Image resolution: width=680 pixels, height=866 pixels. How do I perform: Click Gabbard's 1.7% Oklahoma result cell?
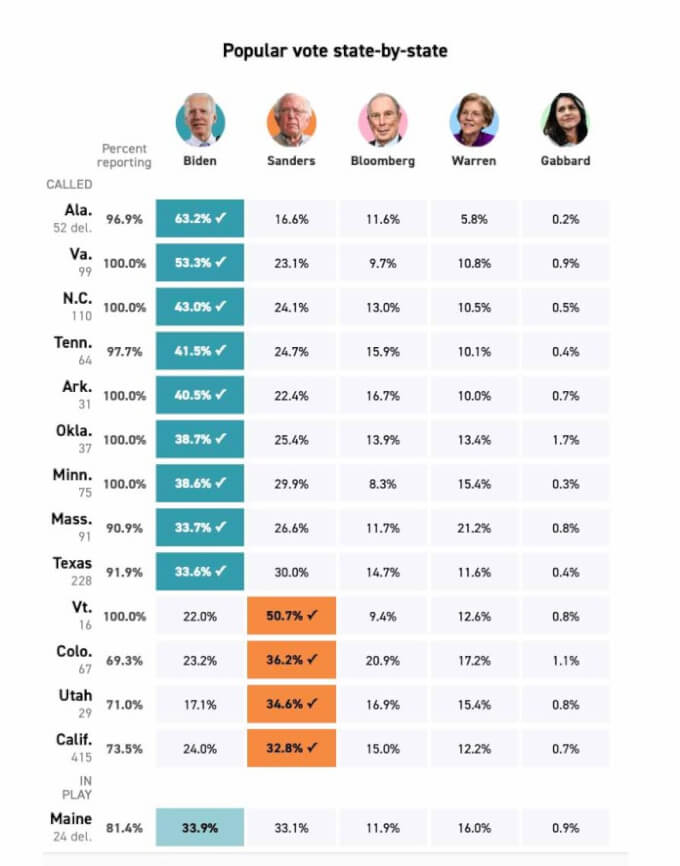[x=565, y=440]
